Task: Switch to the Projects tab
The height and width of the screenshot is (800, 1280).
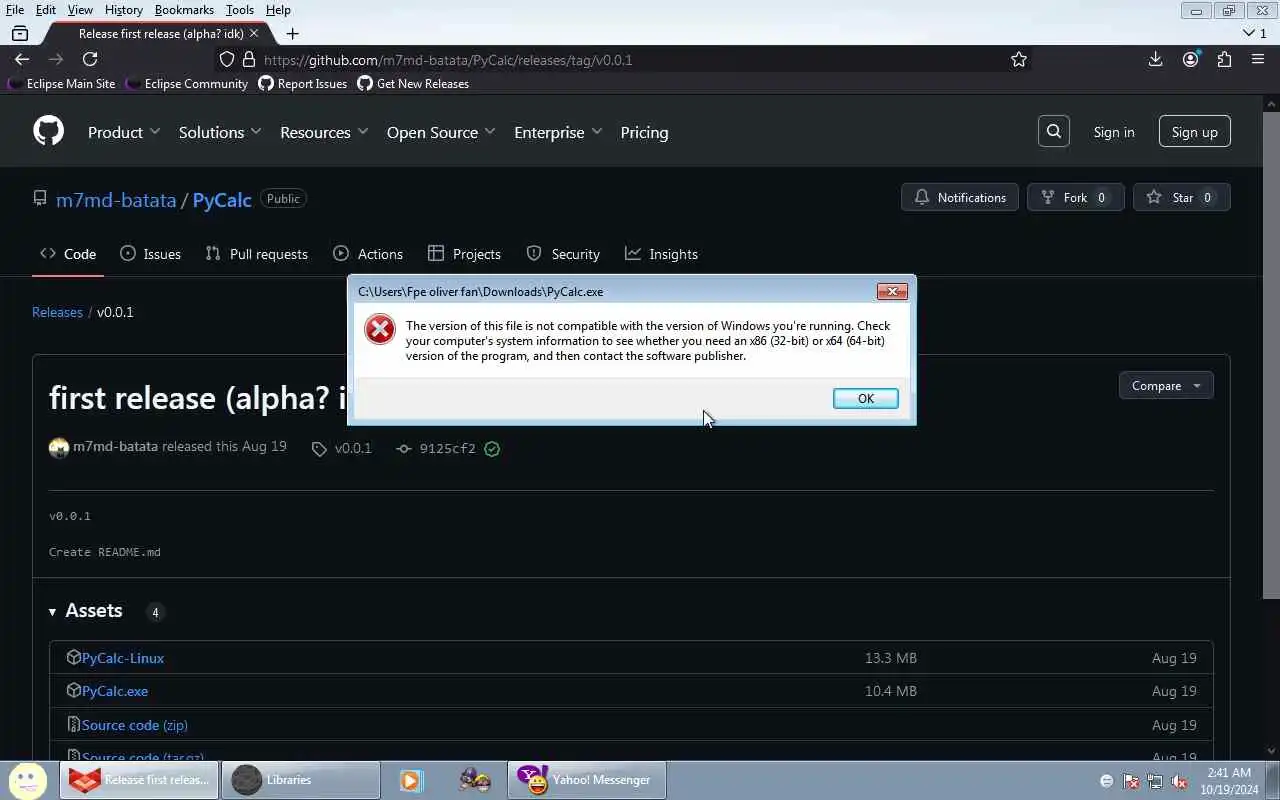Action: pos(464,254)
